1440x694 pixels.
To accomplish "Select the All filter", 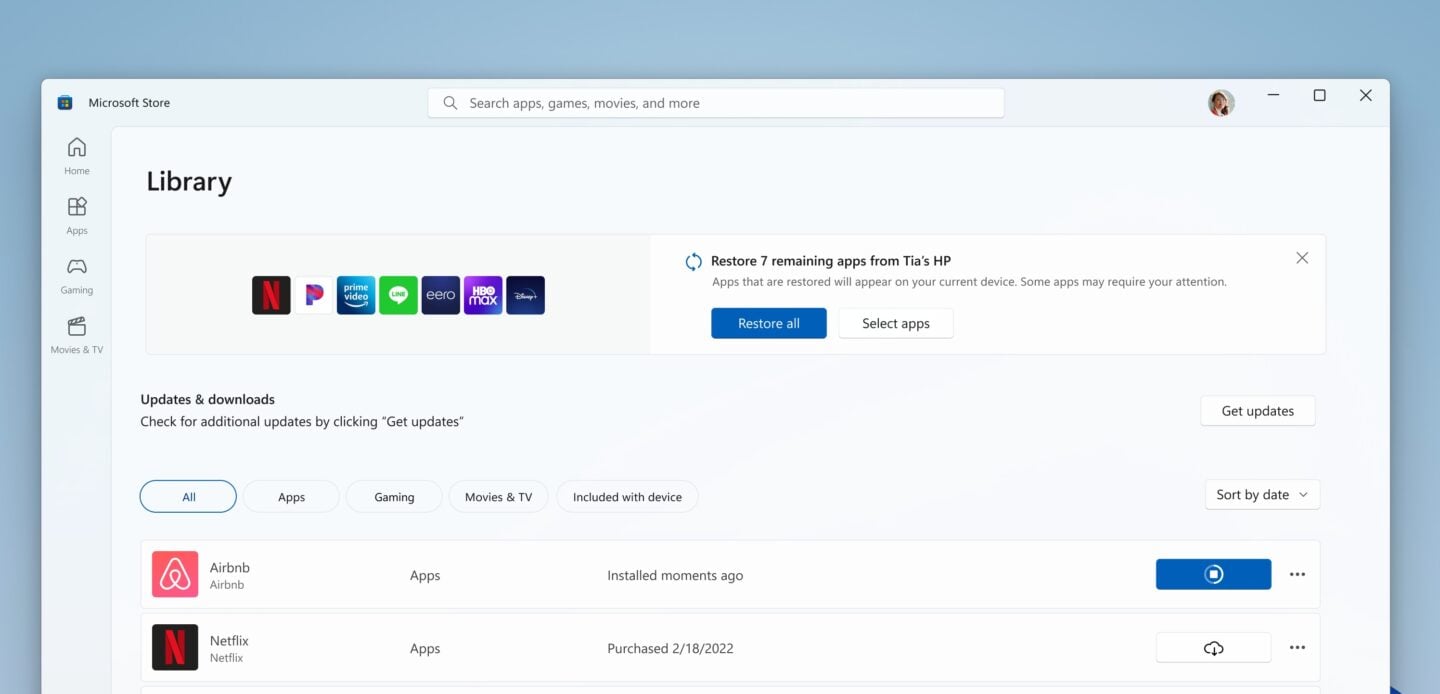I will 188,497.
